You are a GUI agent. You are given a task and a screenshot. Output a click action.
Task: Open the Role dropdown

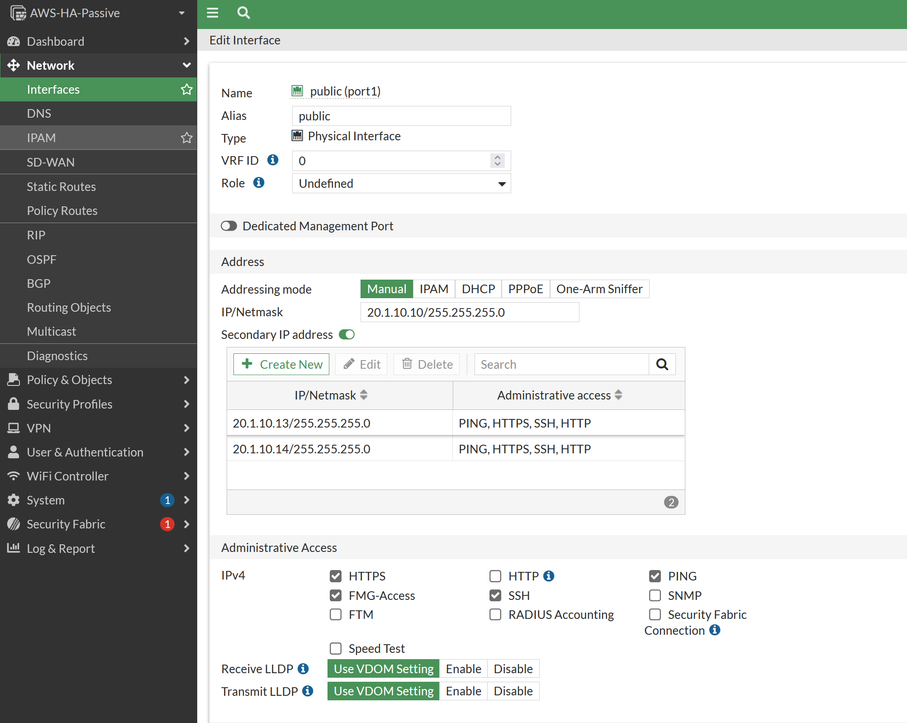(401, 184)
